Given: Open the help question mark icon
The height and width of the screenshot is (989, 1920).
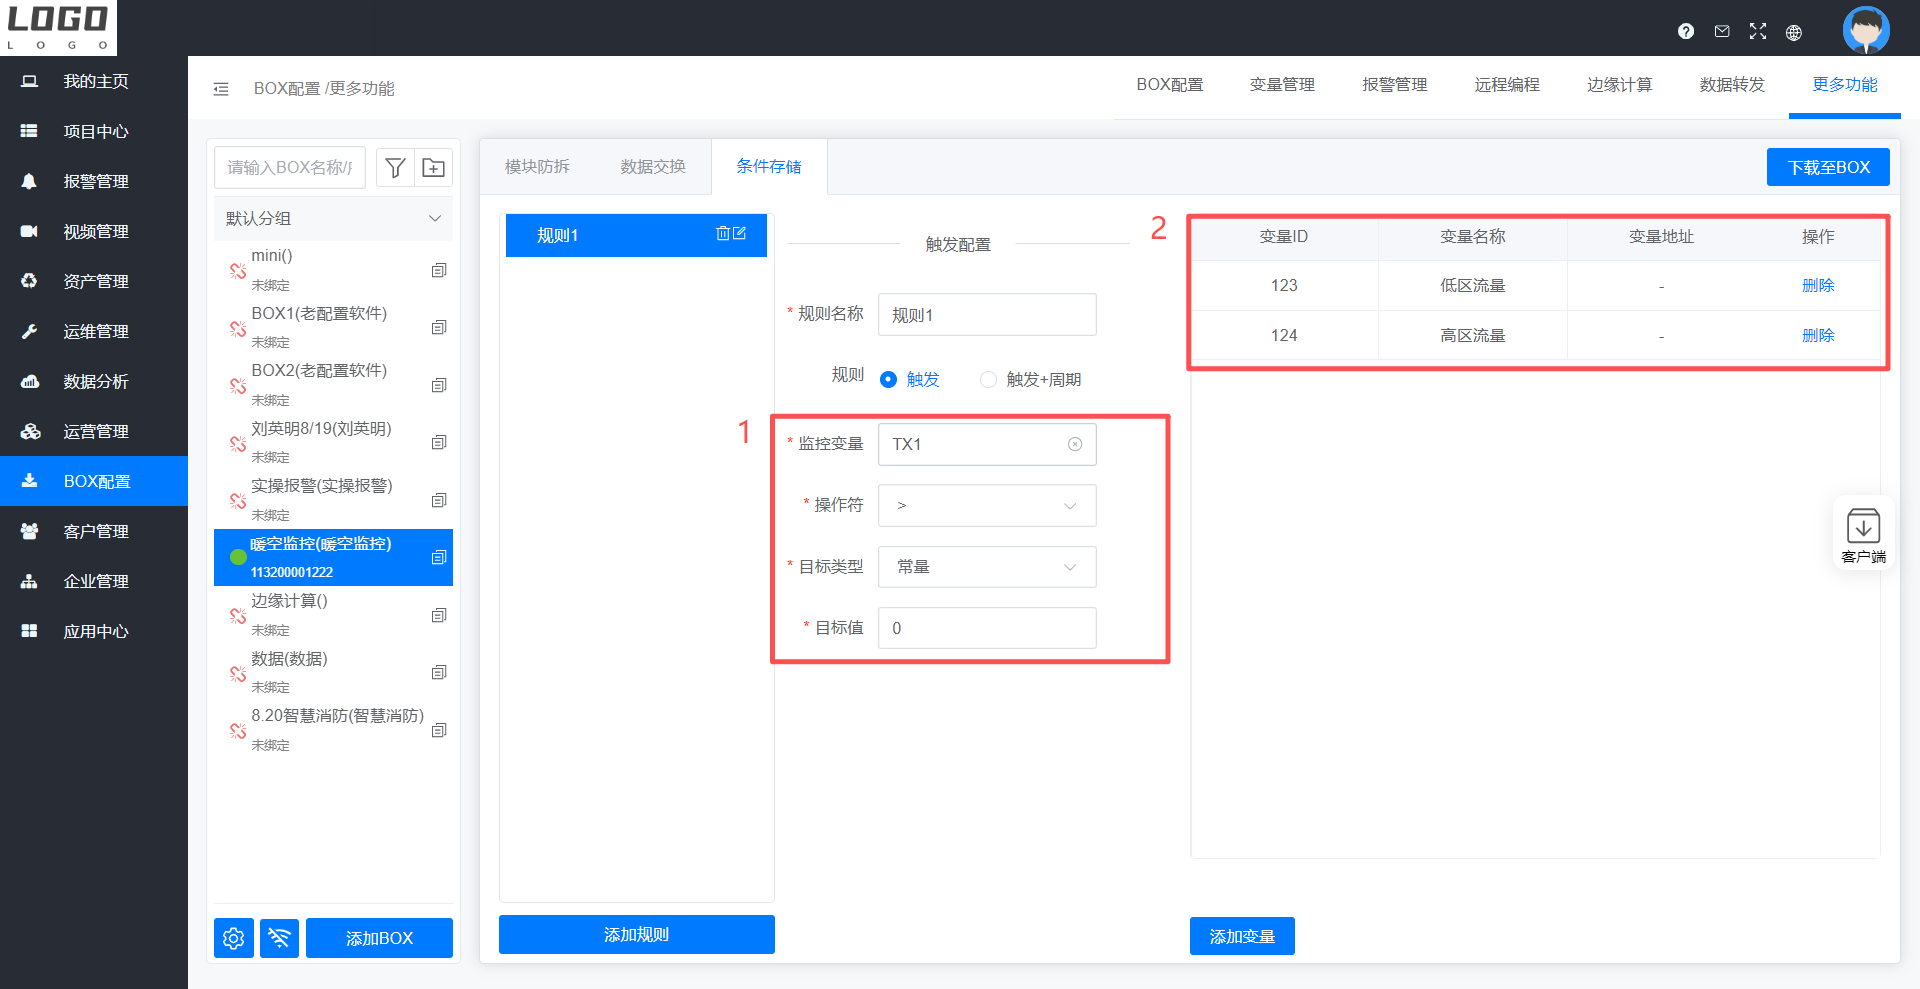Looking at the screenshot, I should tap(1686, 31).
